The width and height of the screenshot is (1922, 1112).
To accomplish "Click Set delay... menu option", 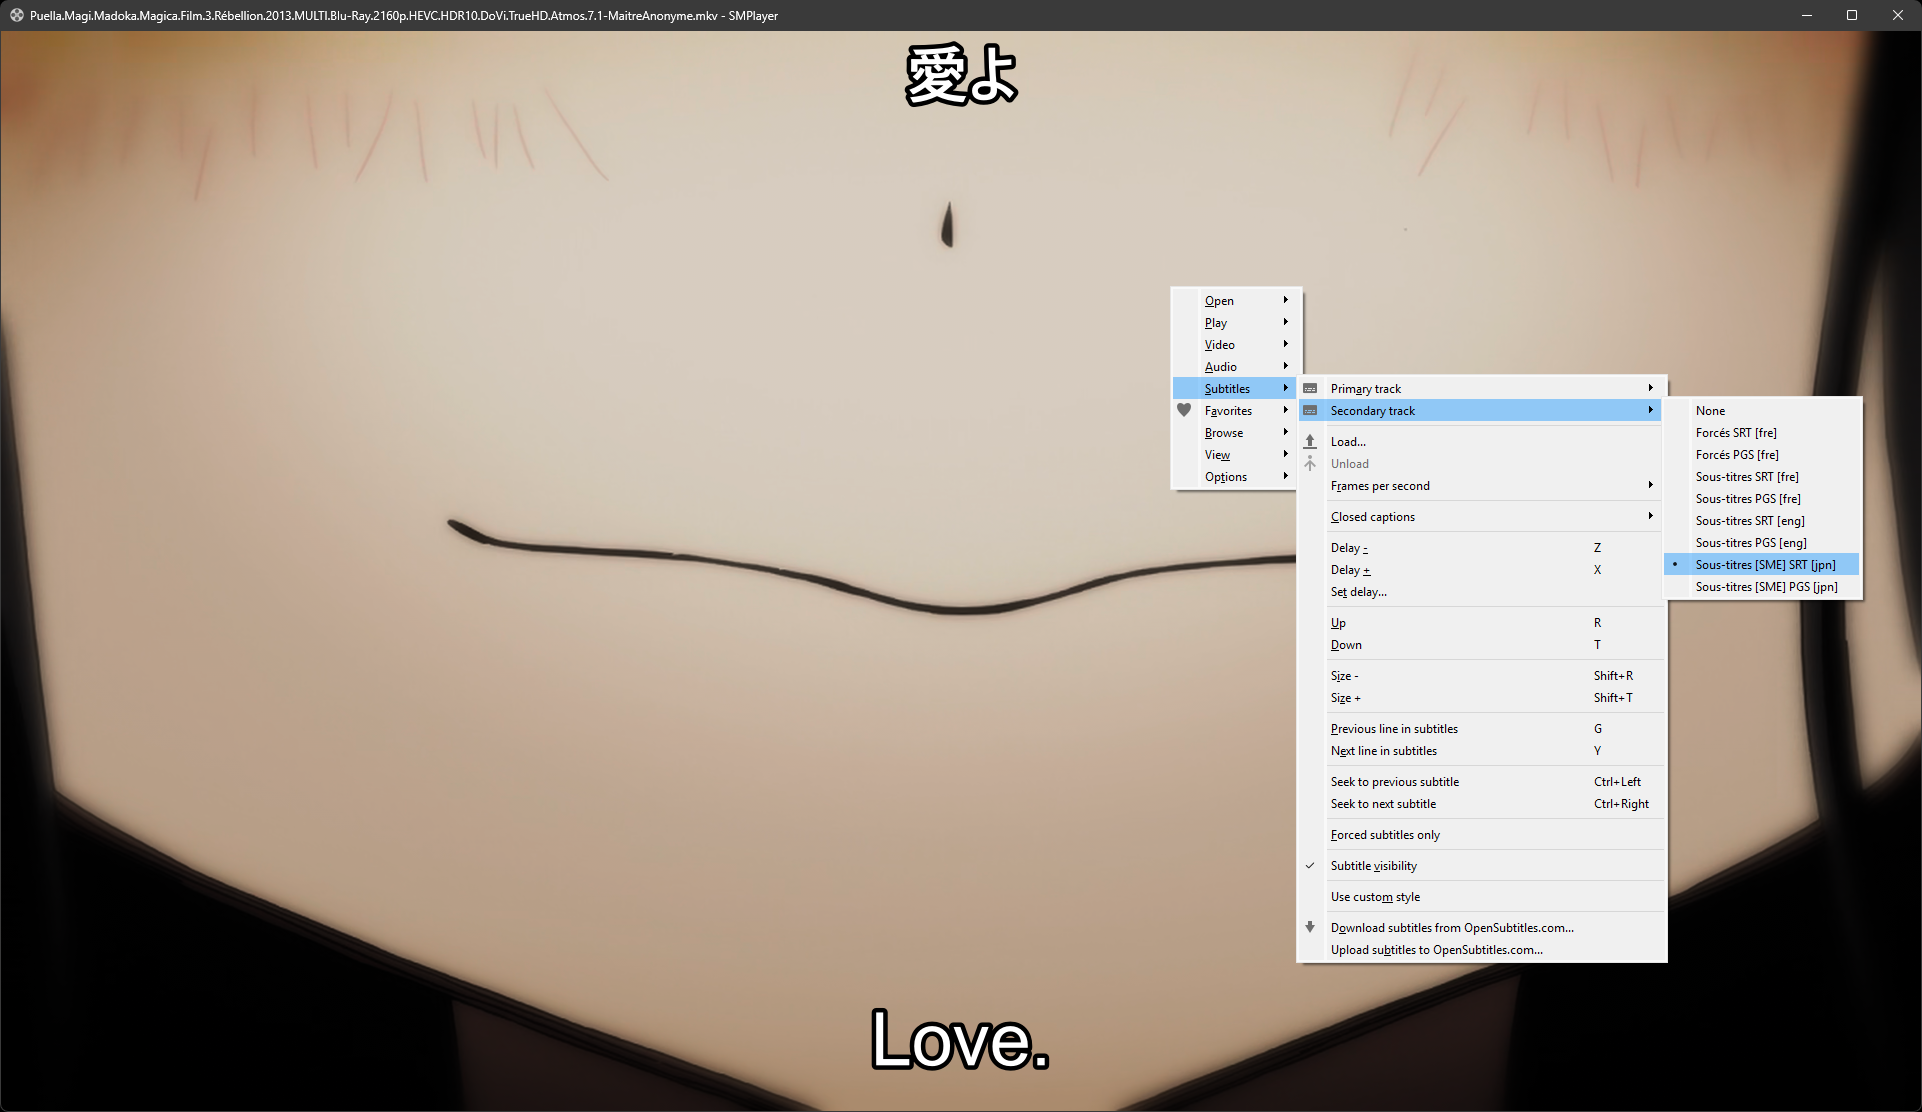I will coord(1358,592).
